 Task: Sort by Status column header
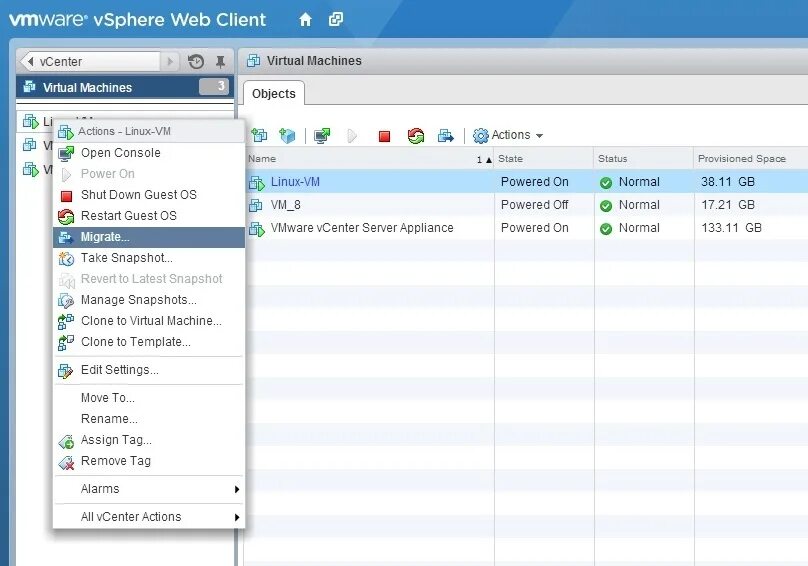pos(644,159)
